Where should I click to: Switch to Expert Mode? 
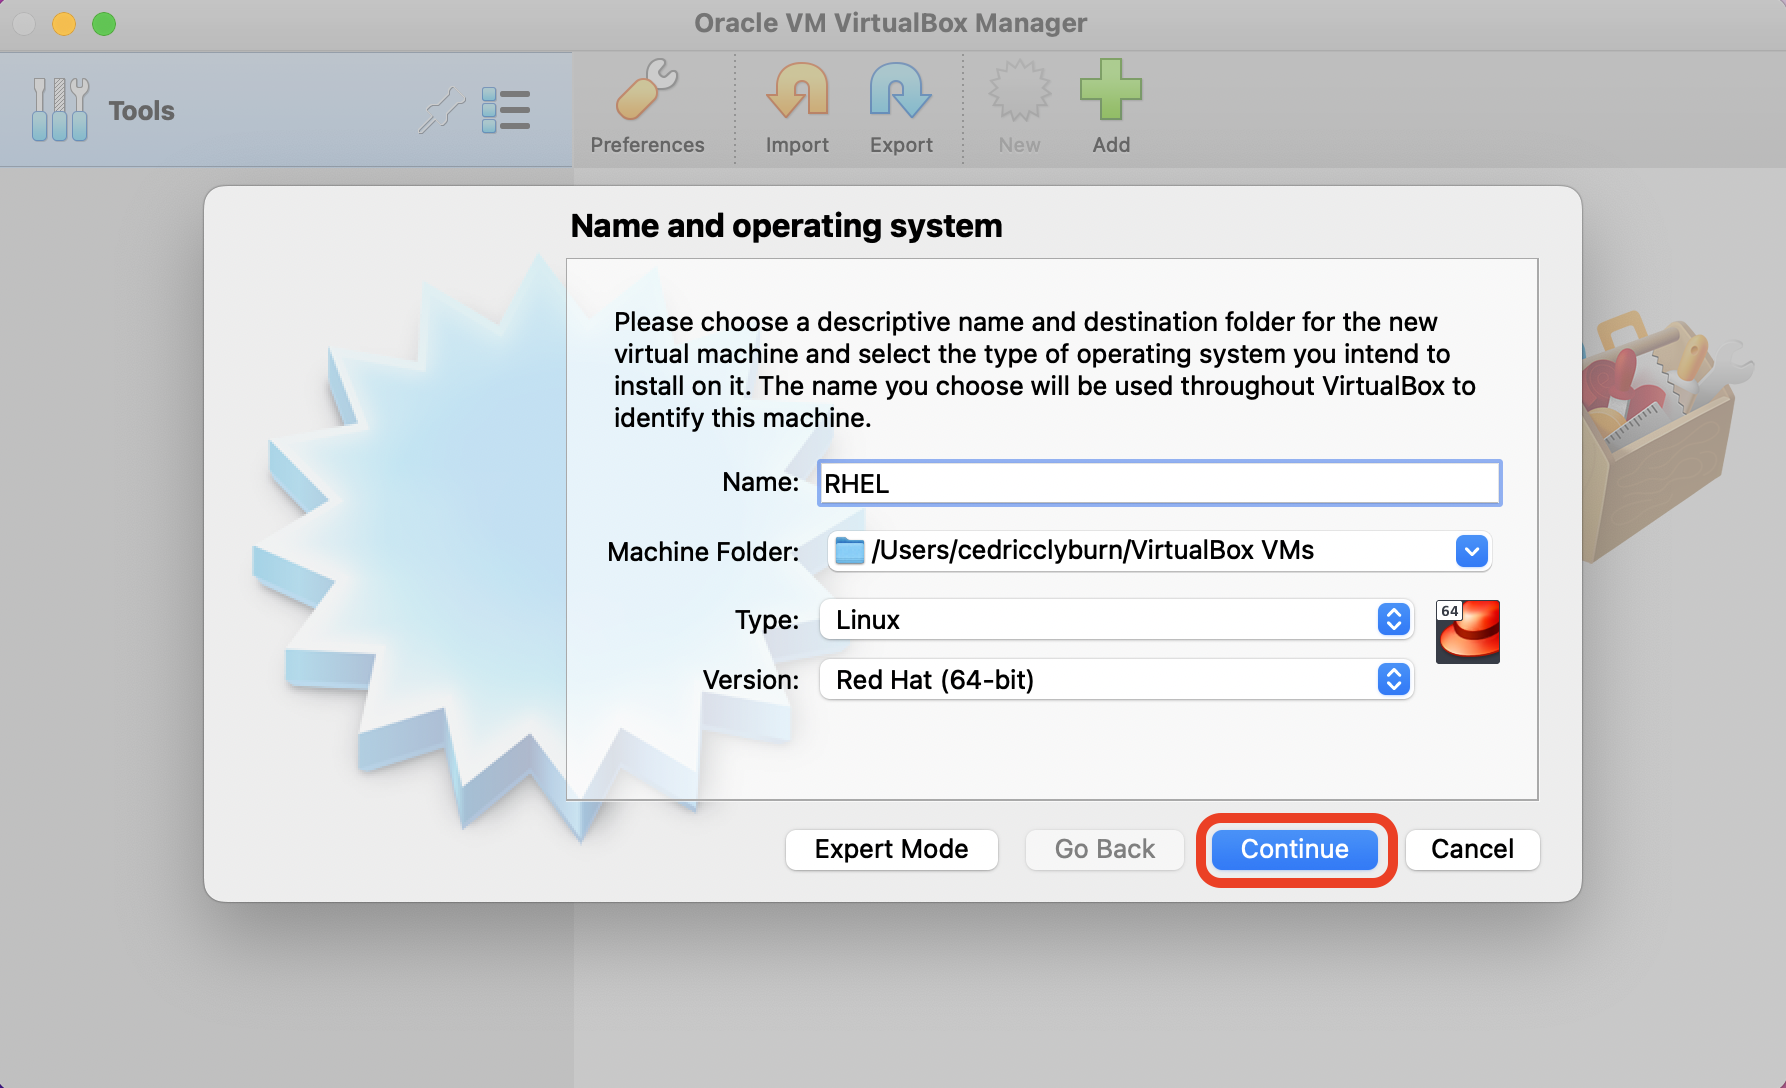pyautogui.click(x=891, y=849)
